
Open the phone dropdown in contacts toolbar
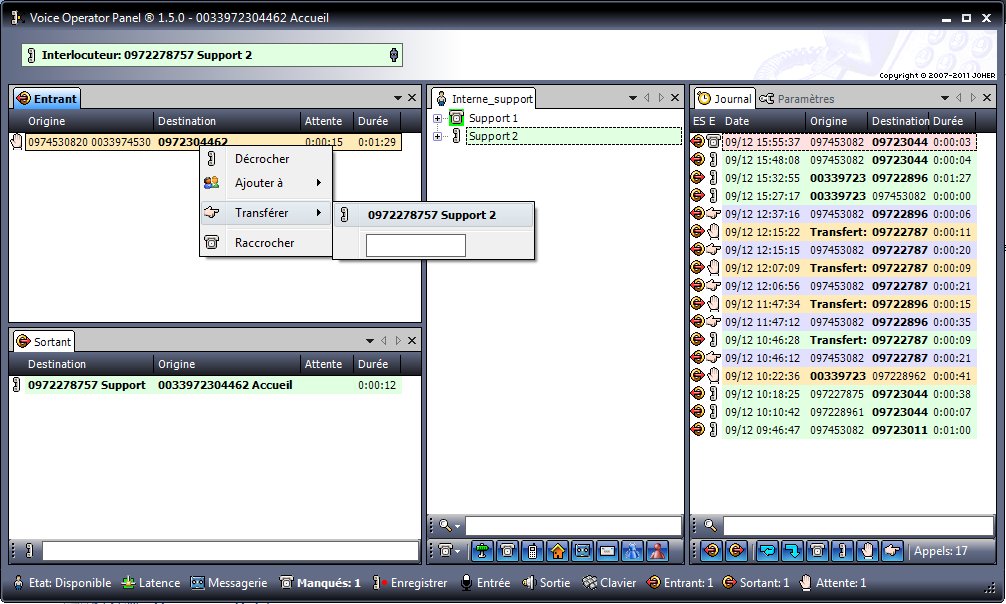point(447,551)
